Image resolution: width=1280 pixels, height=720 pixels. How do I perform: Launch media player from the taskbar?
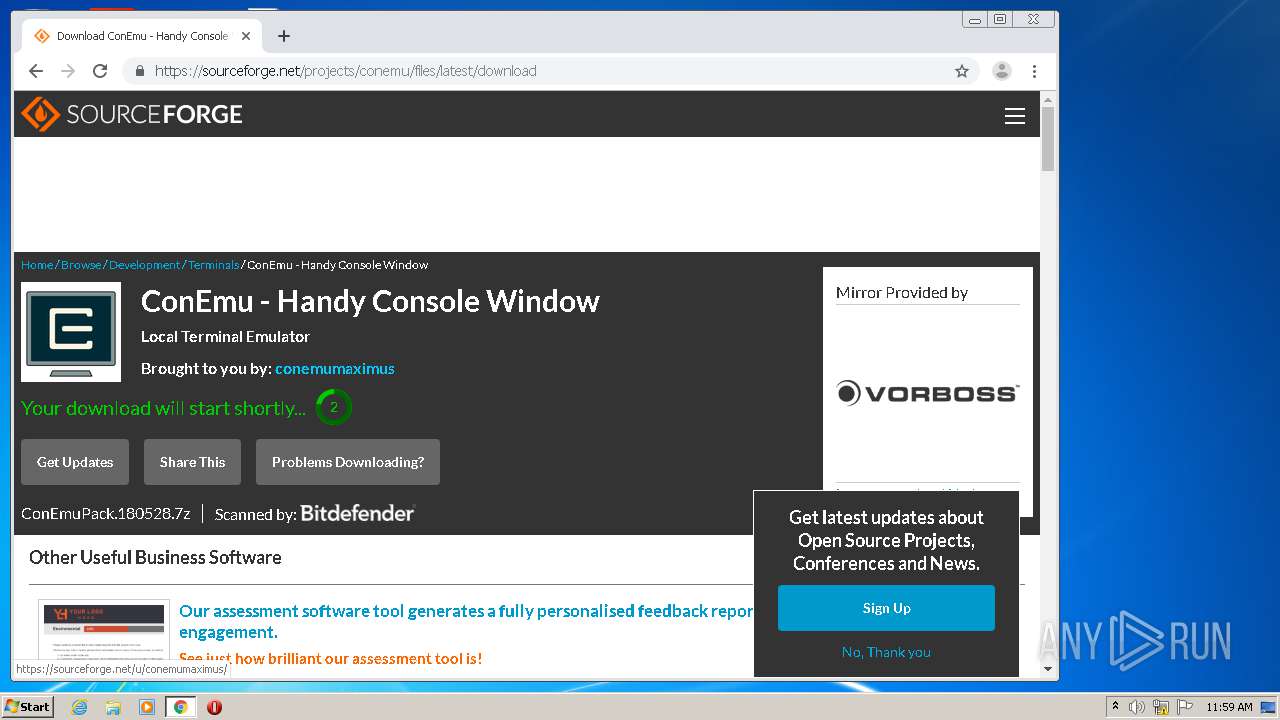(147, 707)
